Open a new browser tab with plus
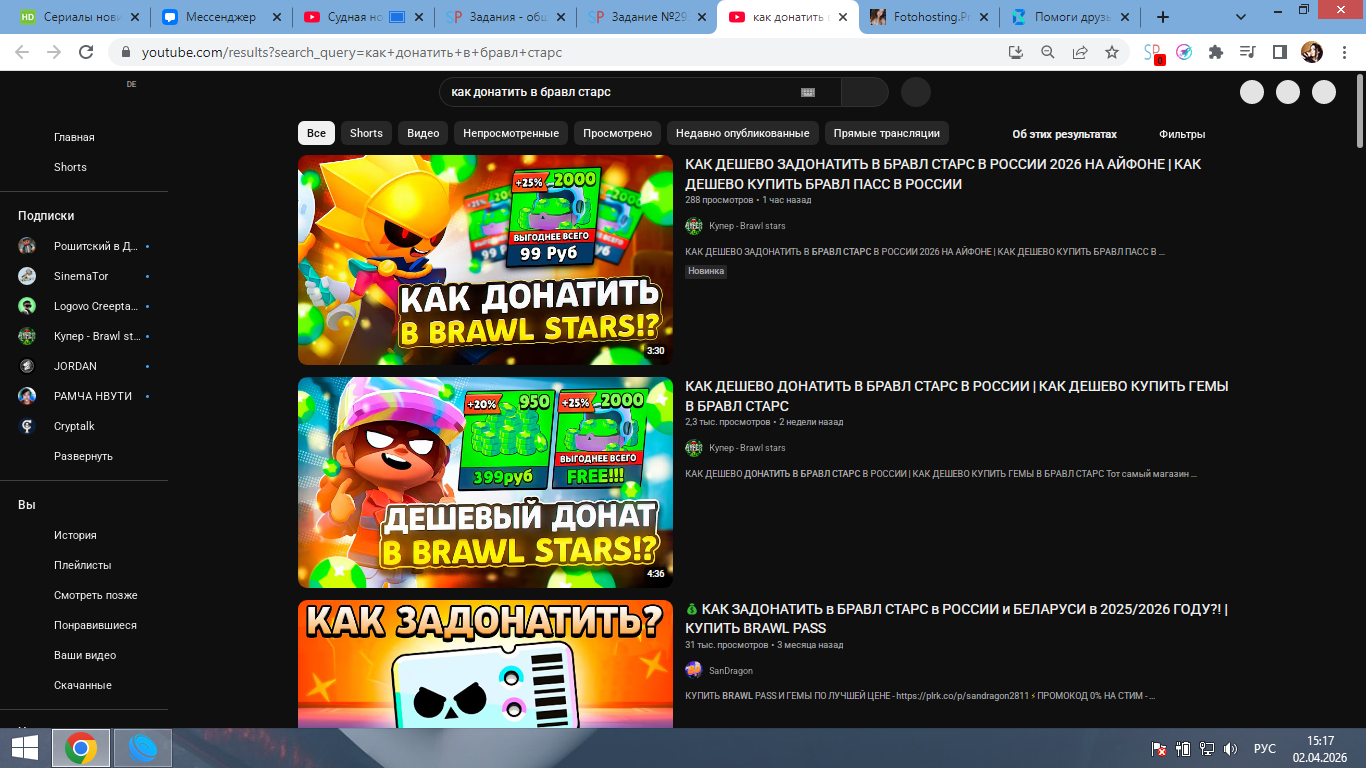The image size is (1366, 768). pyautogui.click(x=1163, y=17)
